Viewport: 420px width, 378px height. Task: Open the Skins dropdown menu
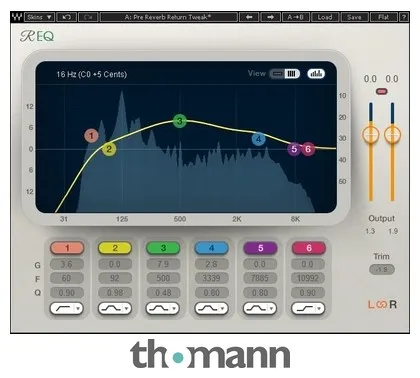tap(40, 17)
